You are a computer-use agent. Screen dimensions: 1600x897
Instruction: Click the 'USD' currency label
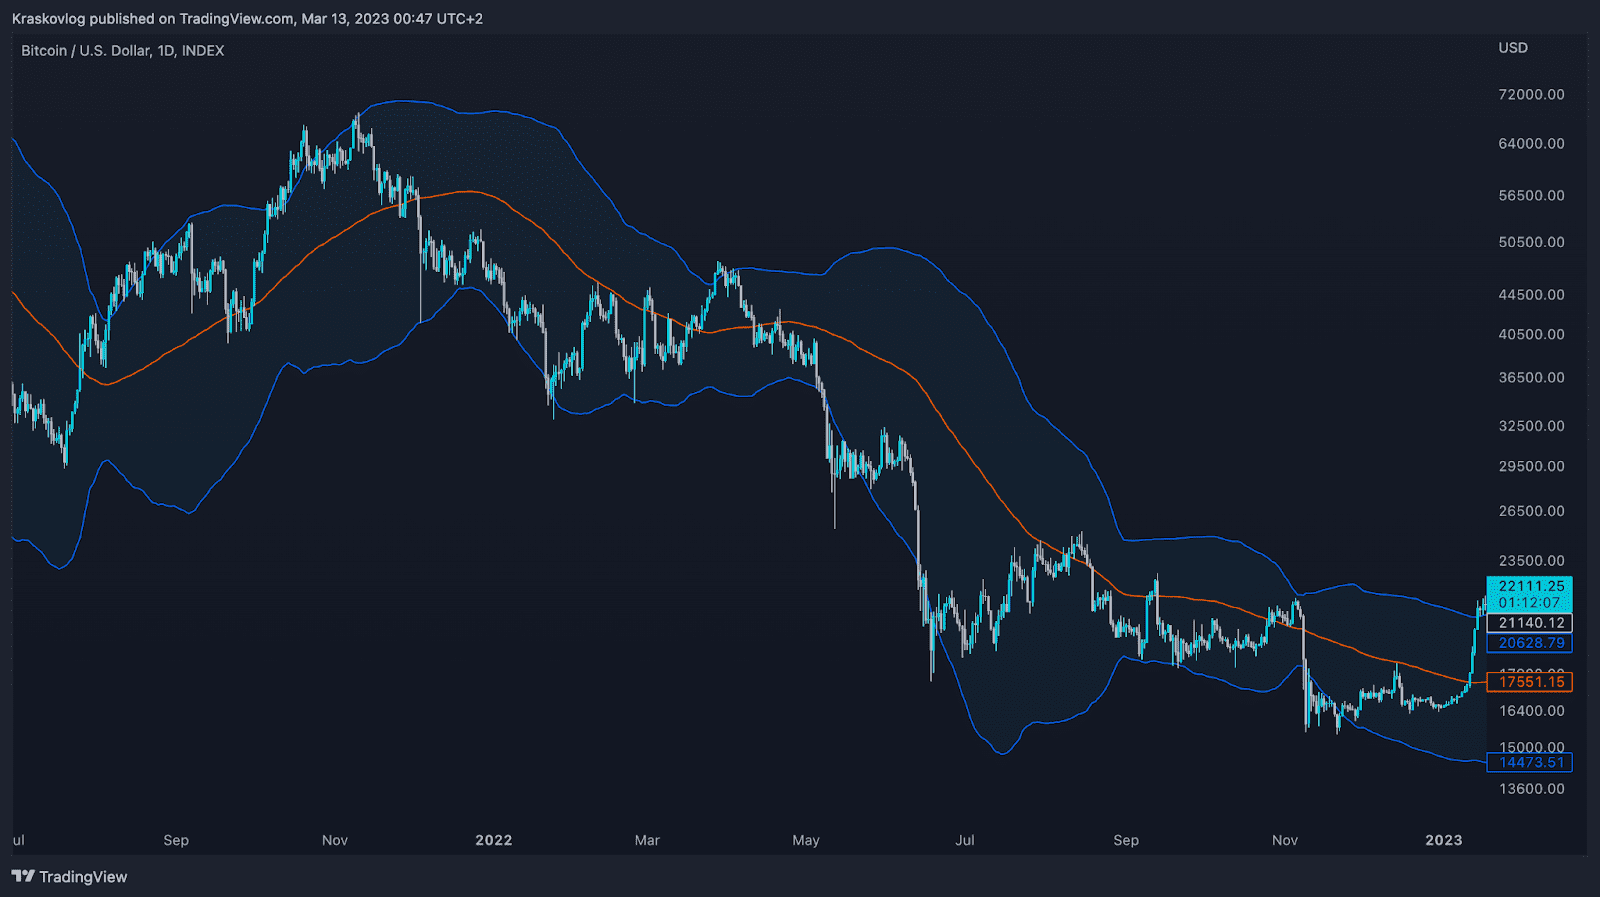1513,48
